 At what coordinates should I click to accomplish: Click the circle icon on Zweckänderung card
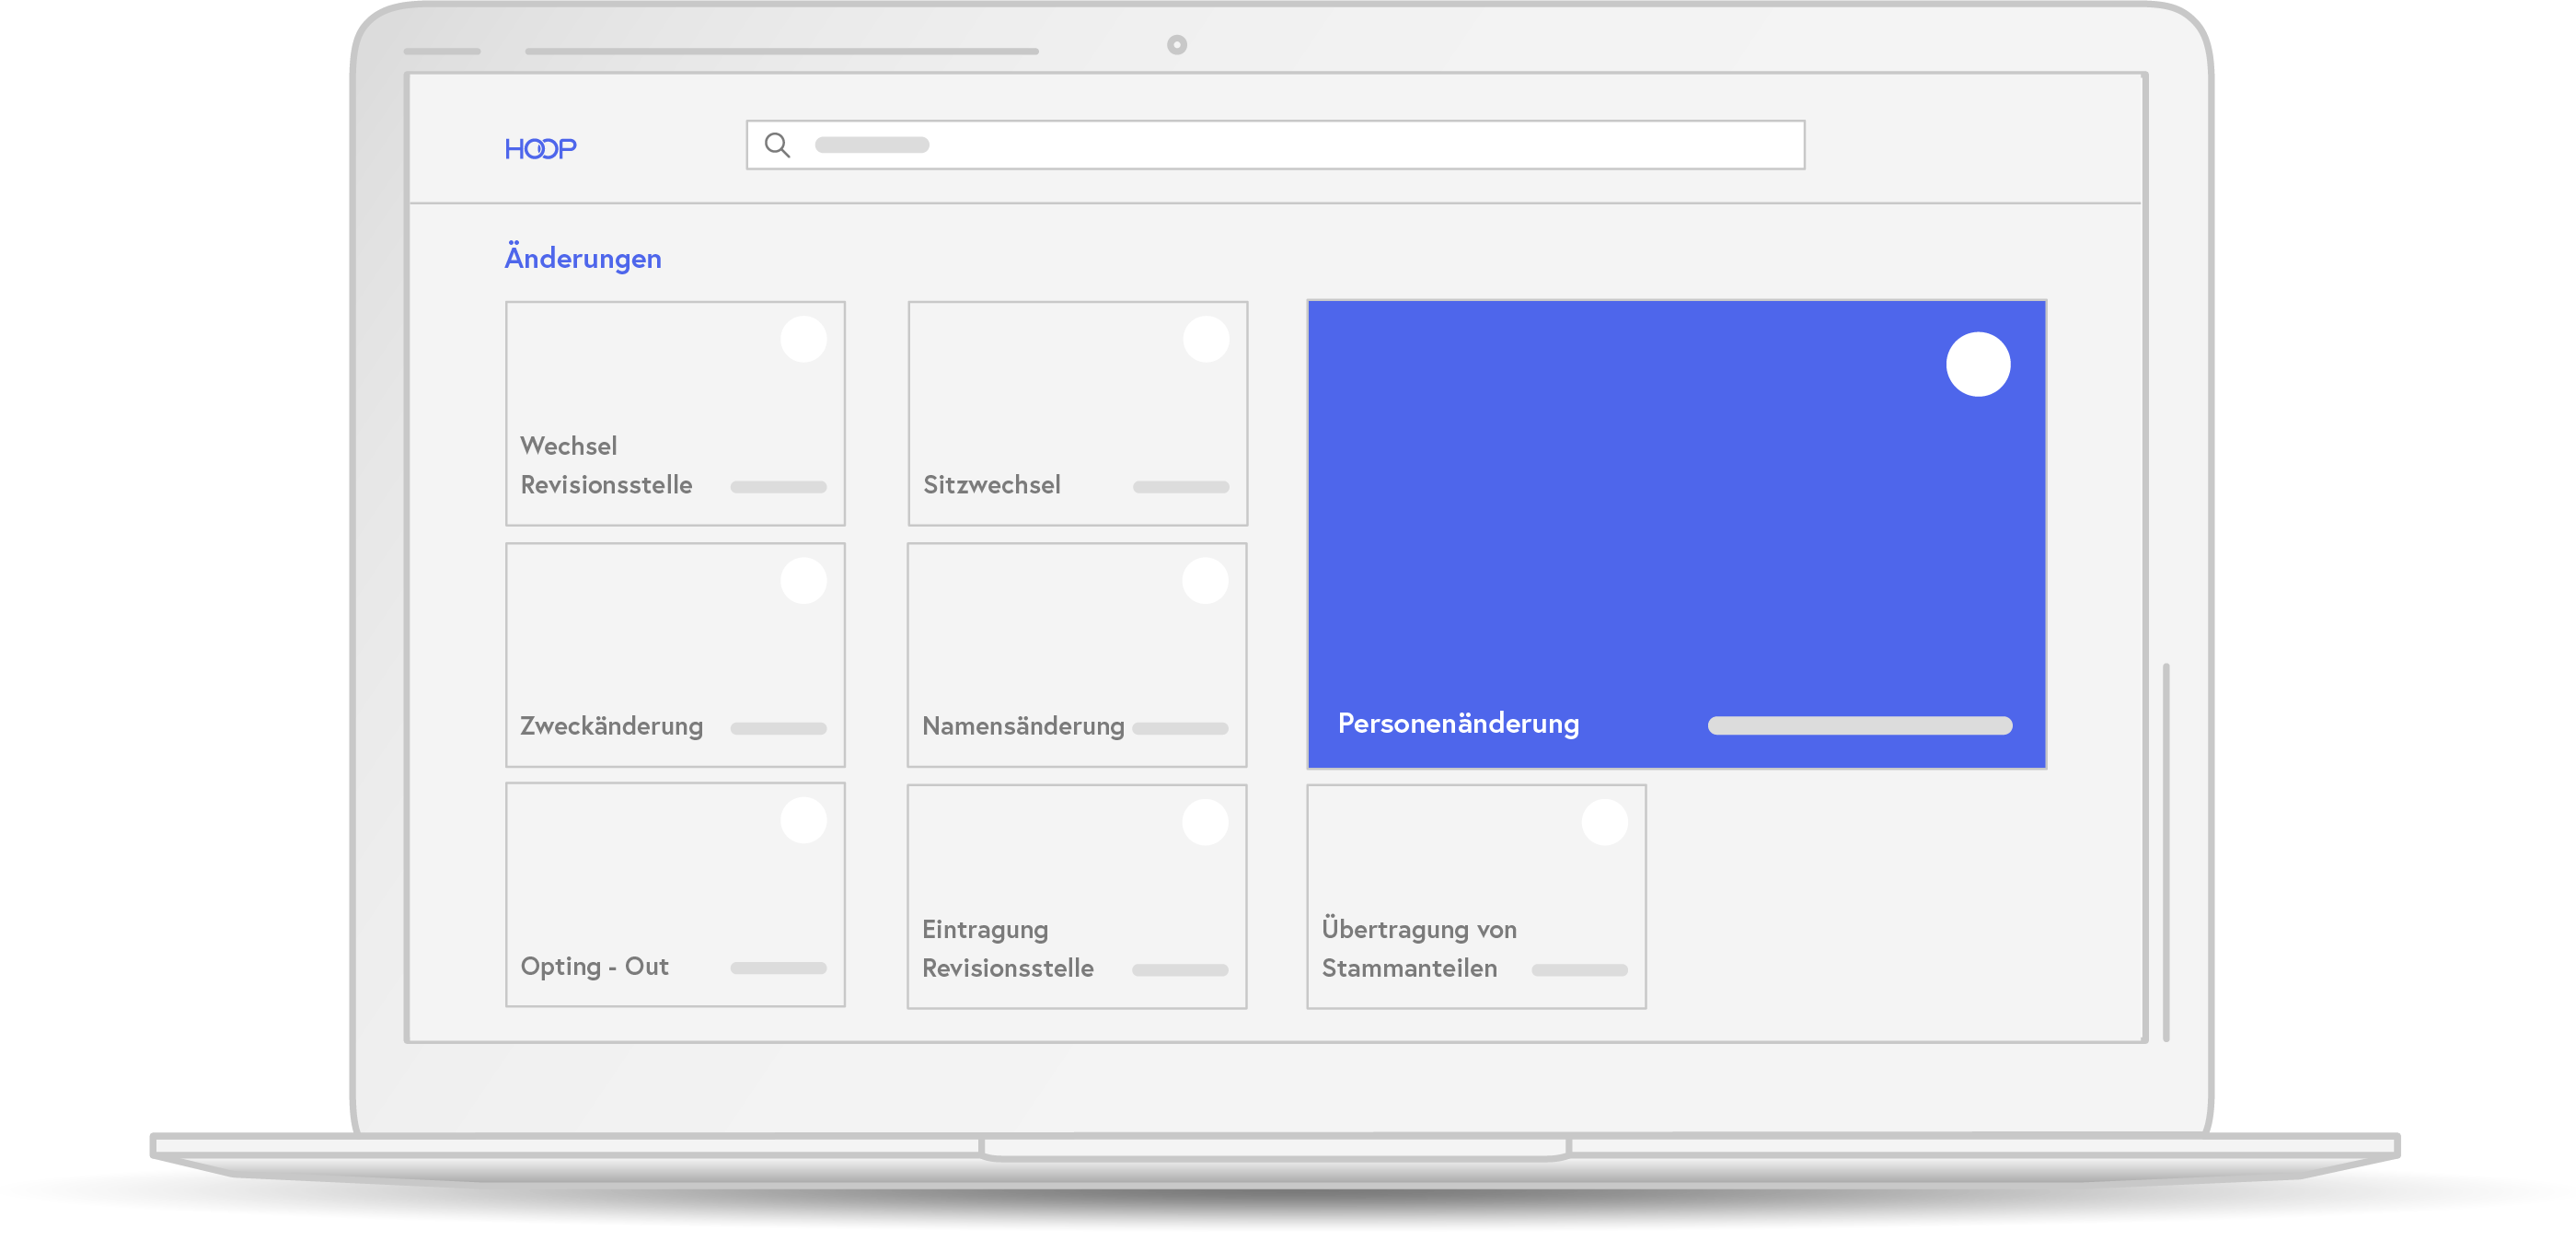803,581
